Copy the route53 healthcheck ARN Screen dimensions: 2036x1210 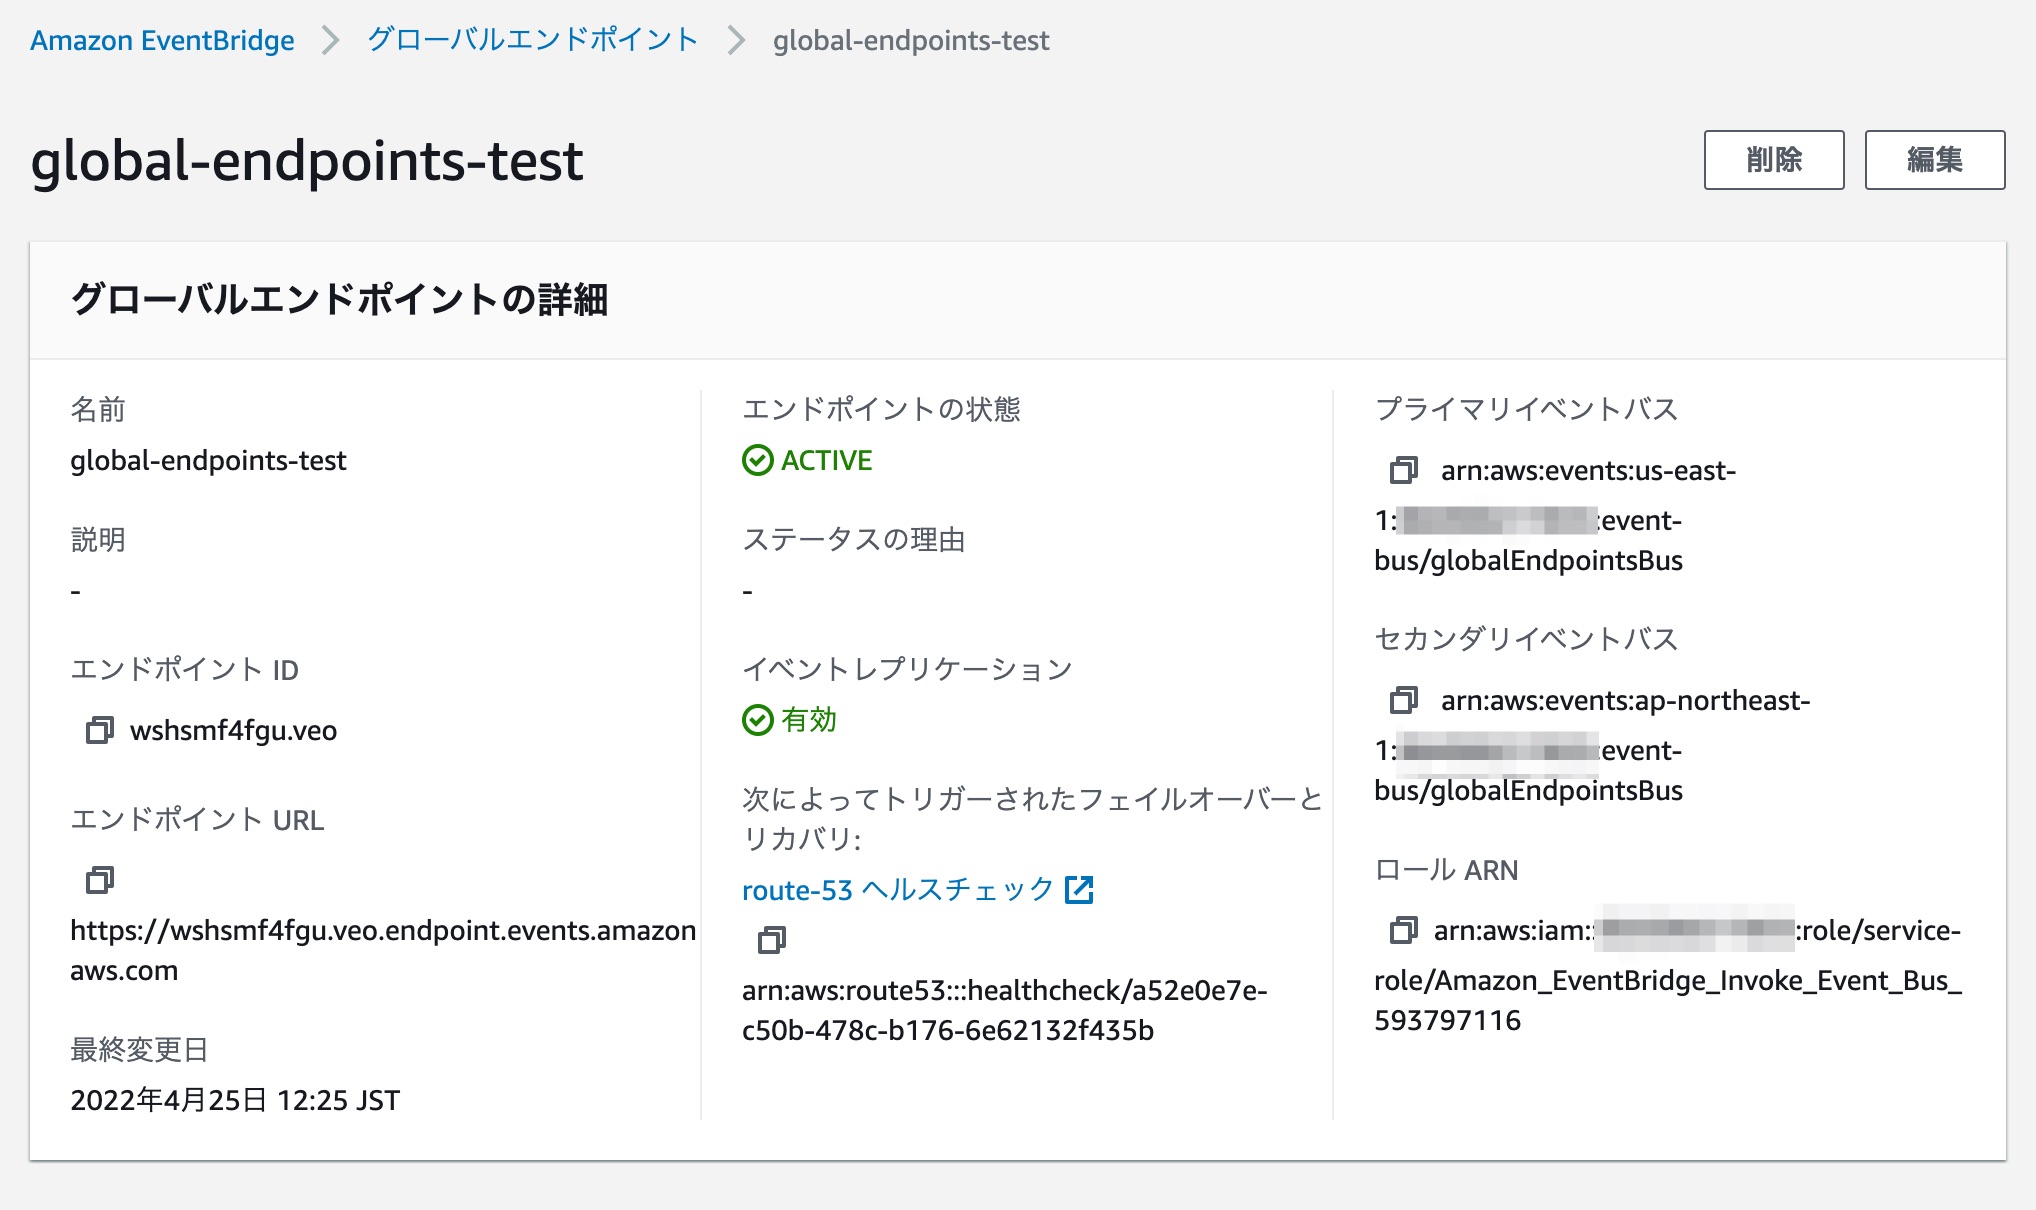point(771,940)
